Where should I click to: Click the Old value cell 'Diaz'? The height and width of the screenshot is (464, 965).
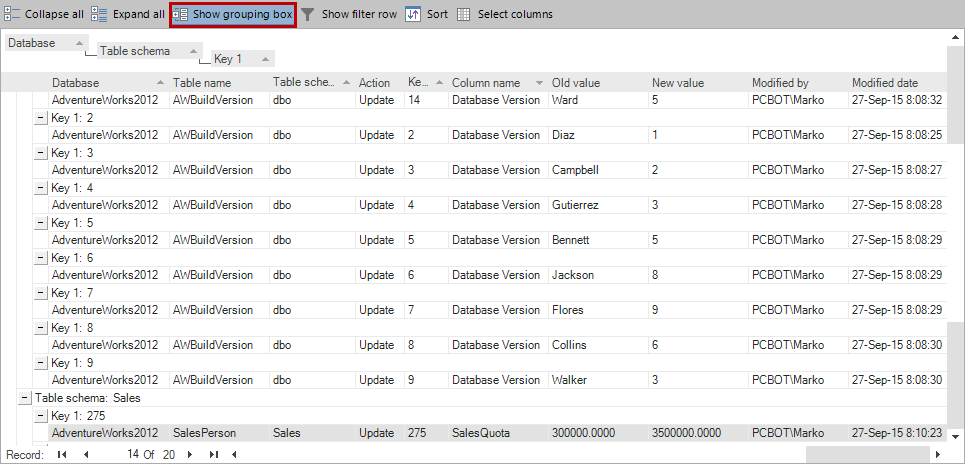pyautogui.click(x=598, y=135)
